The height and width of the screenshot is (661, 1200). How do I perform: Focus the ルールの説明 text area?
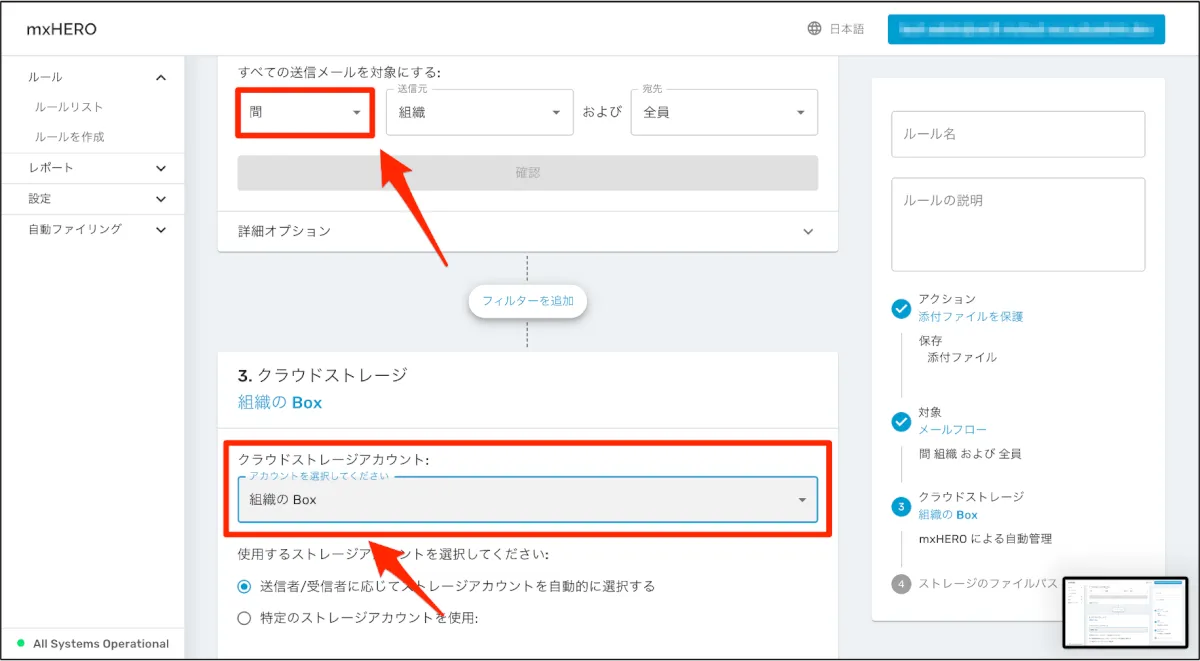[x=1018, y=225]
